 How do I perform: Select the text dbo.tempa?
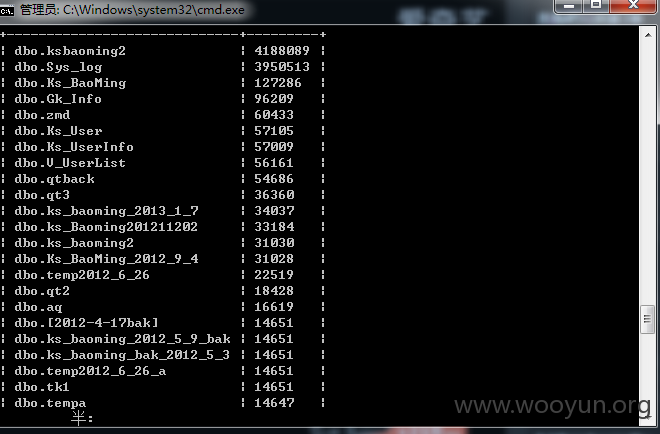[50, 403]
